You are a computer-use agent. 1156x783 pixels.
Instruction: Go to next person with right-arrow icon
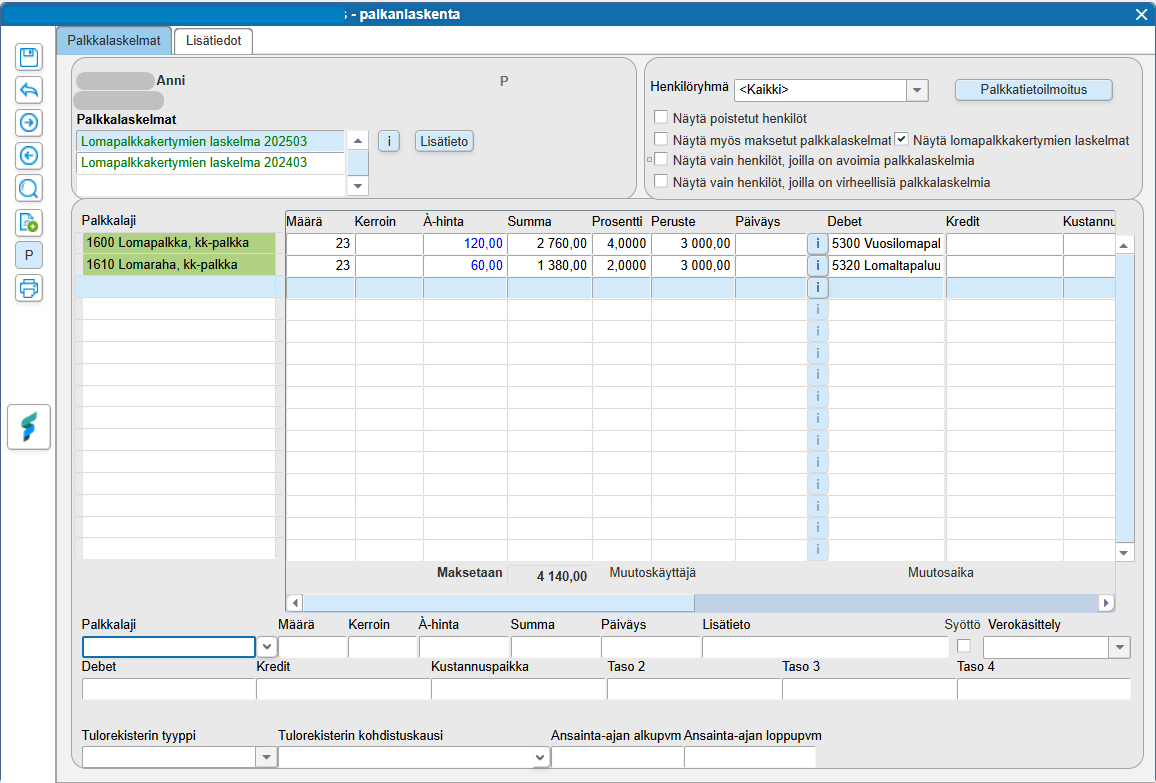click(29, 123)
